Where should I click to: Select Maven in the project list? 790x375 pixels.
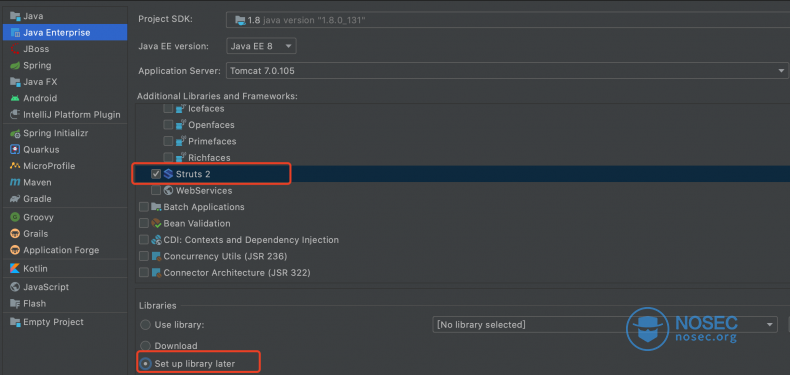pos(64,182)
